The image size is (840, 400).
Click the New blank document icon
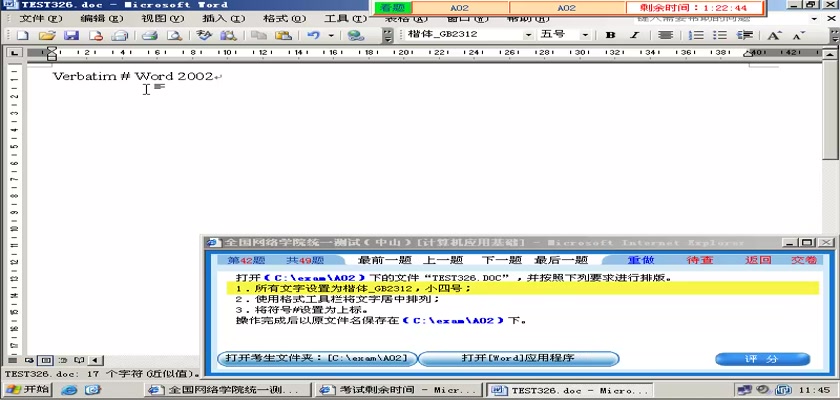[22, 35]
